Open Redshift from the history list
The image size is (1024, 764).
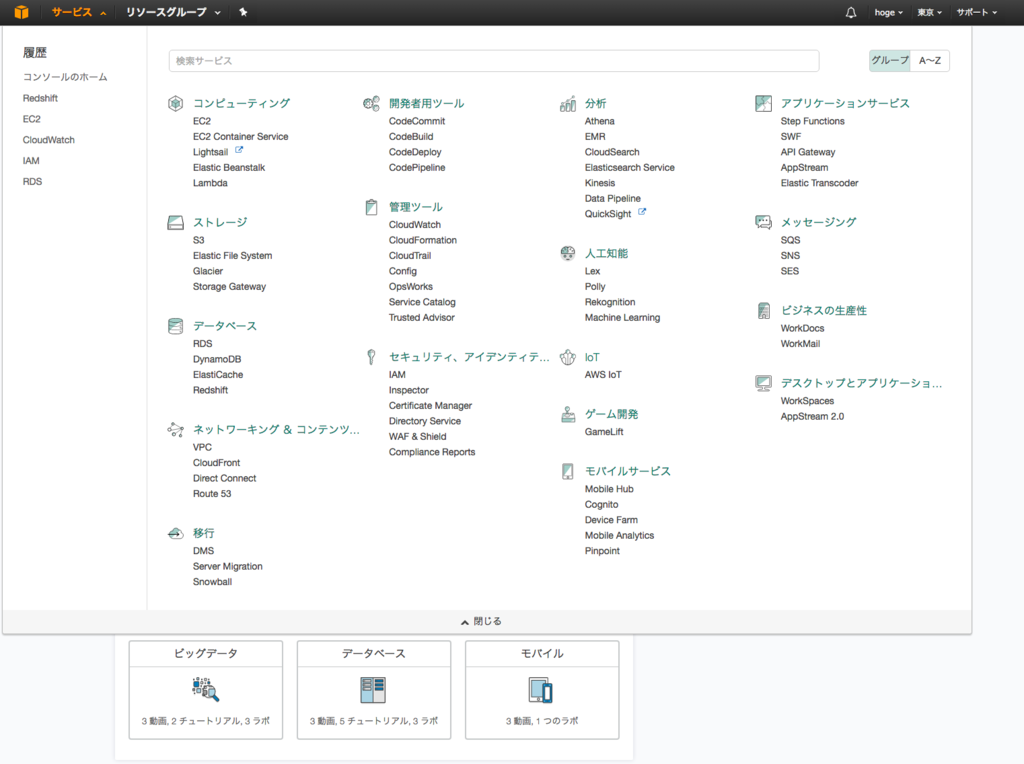40,98
